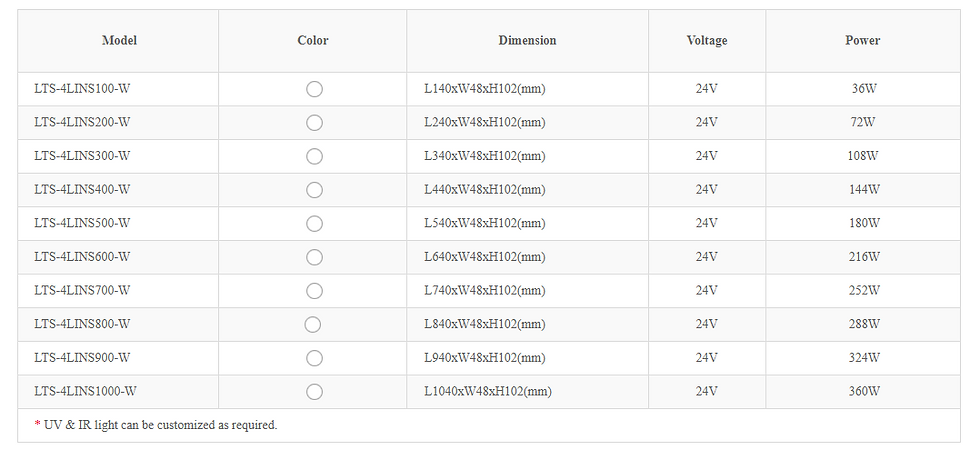Click the 360W power value
This screenshot has width=980, height=460.
864,392
